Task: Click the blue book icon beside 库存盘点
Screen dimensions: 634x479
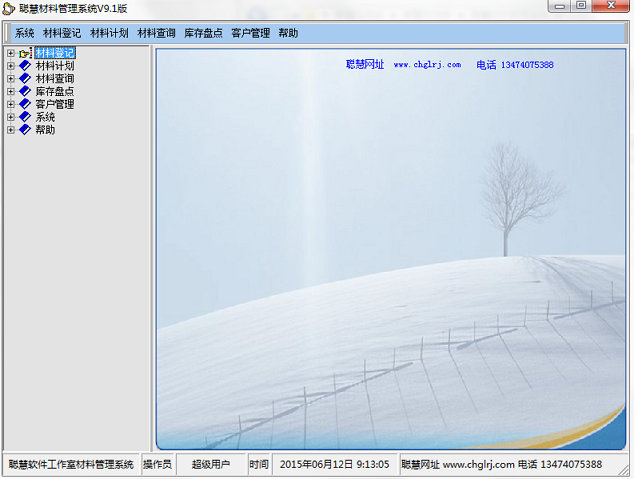Action: (x=25, y=91)
